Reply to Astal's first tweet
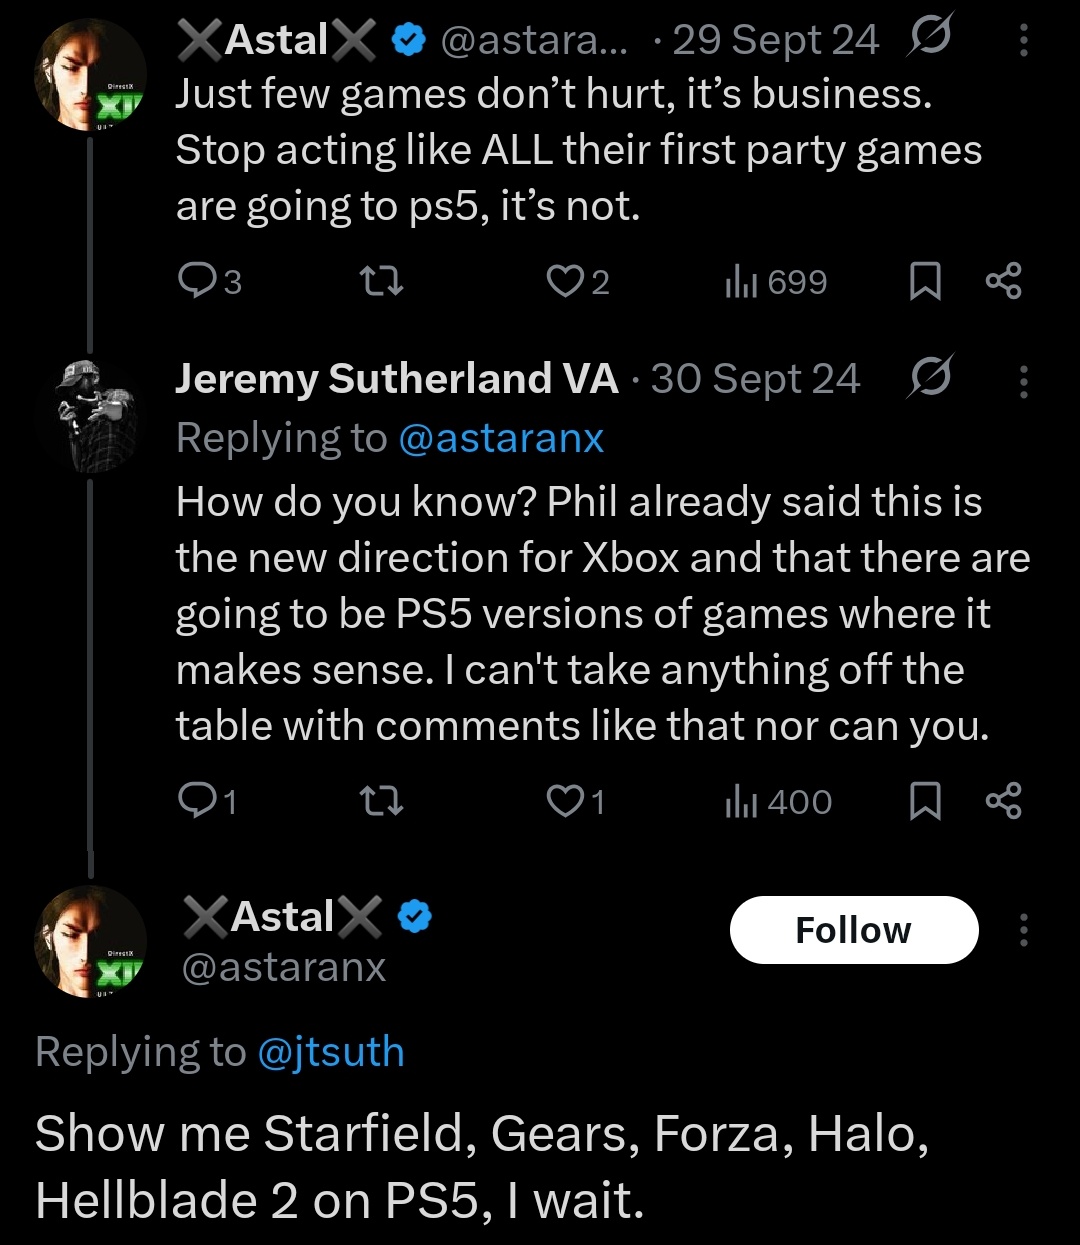The width and height of the screenshot is (1080, 1245). (x=196, y=281)
